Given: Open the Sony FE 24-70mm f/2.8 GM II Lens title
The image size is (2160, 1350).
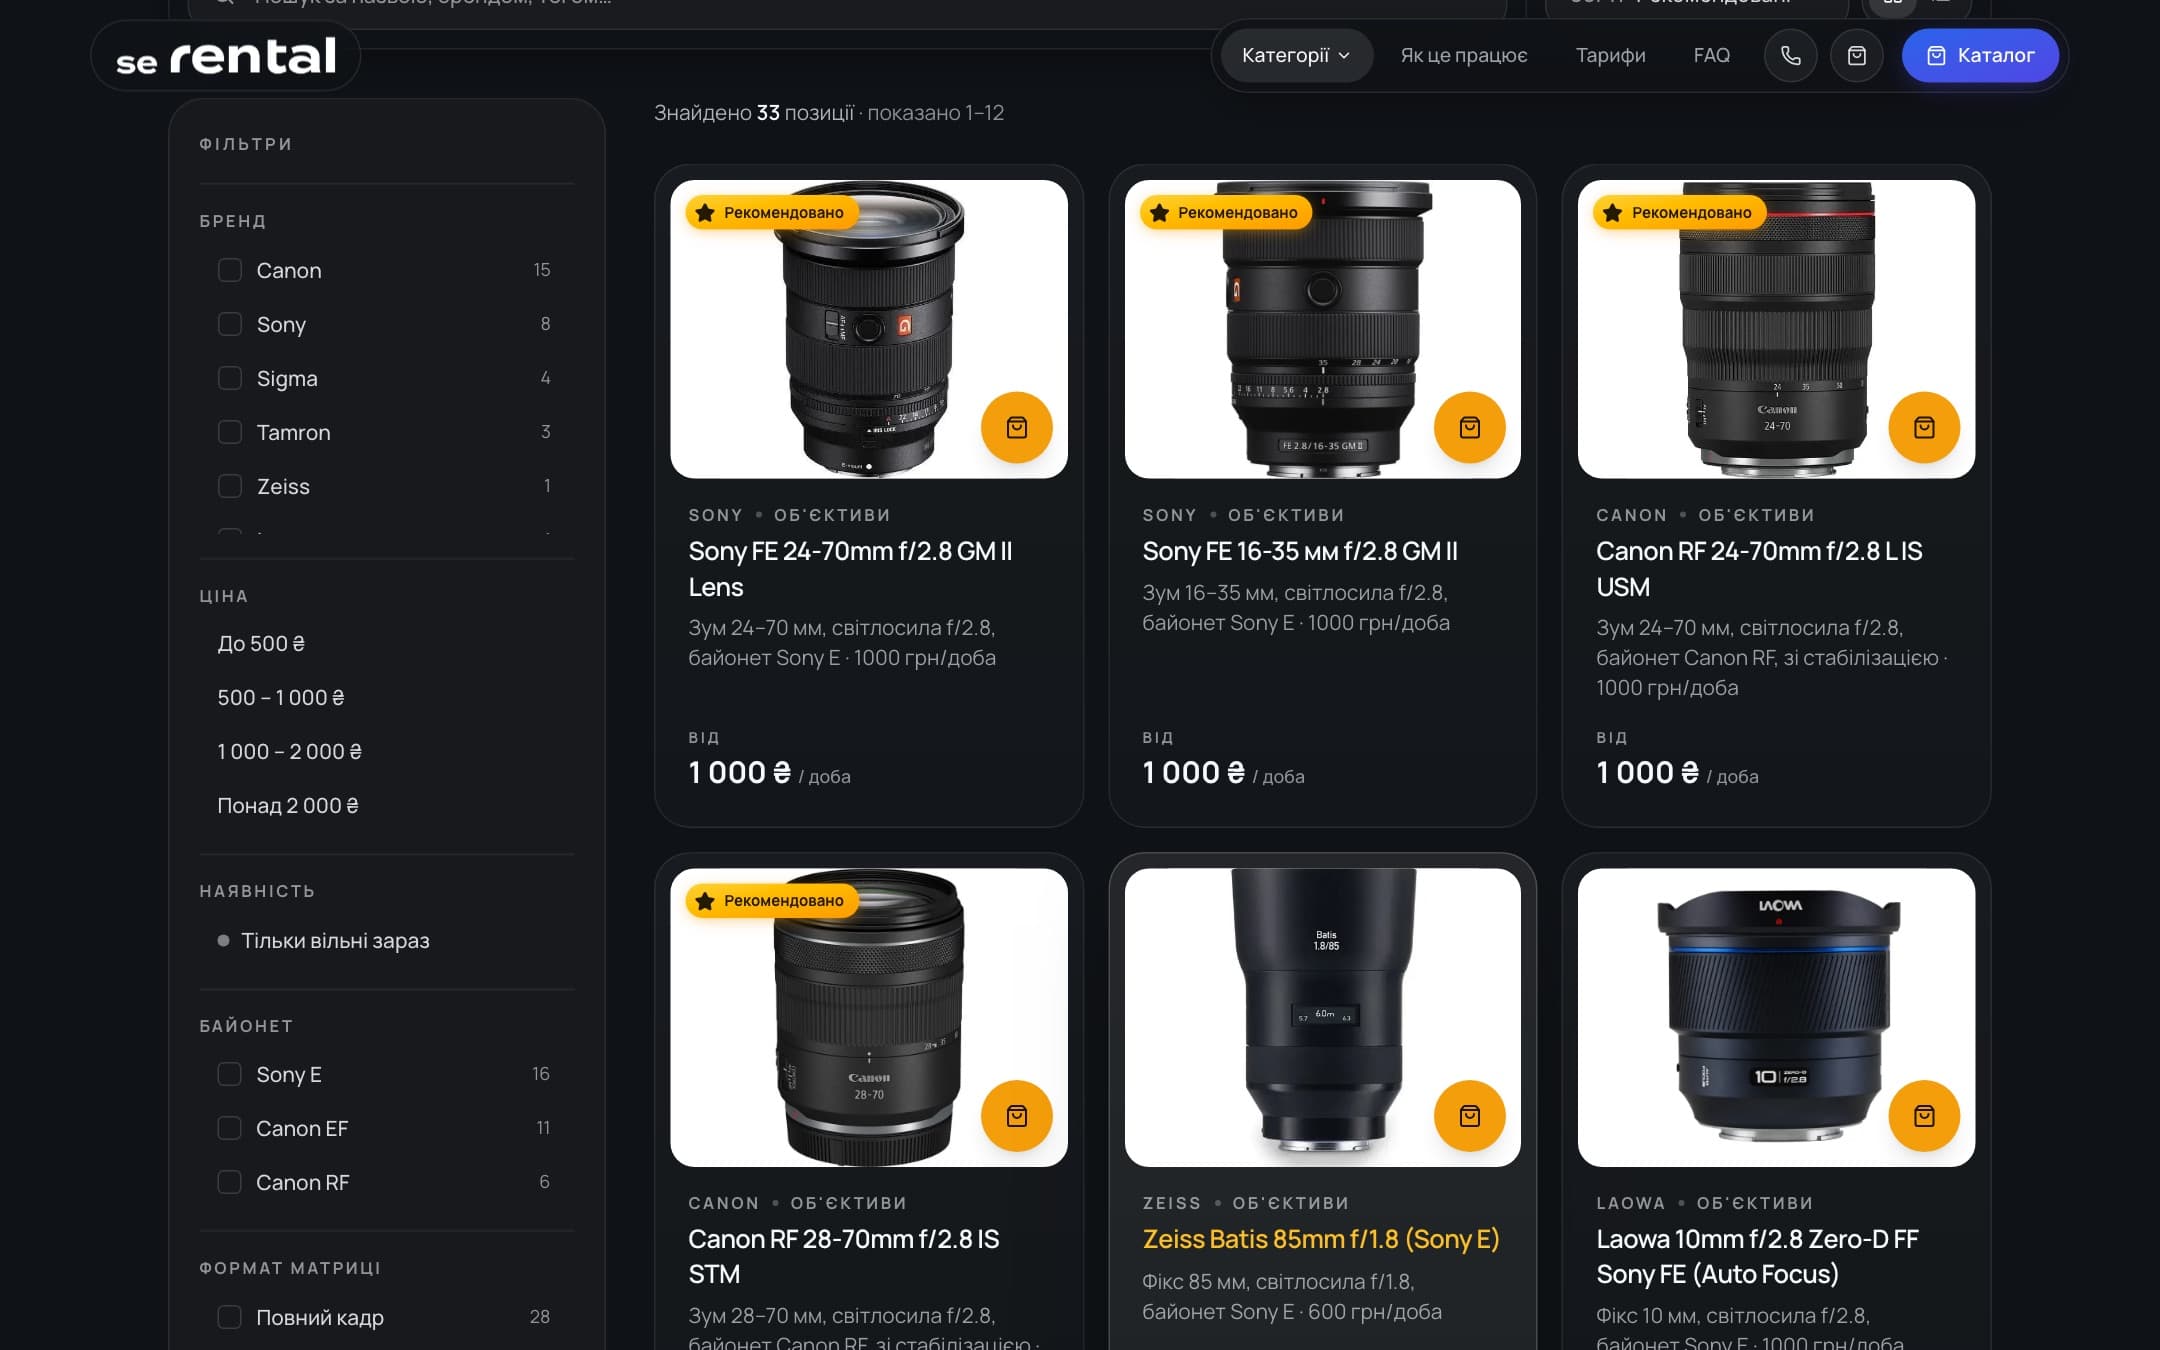Looking at the screenshot, I should coord(850,569).
